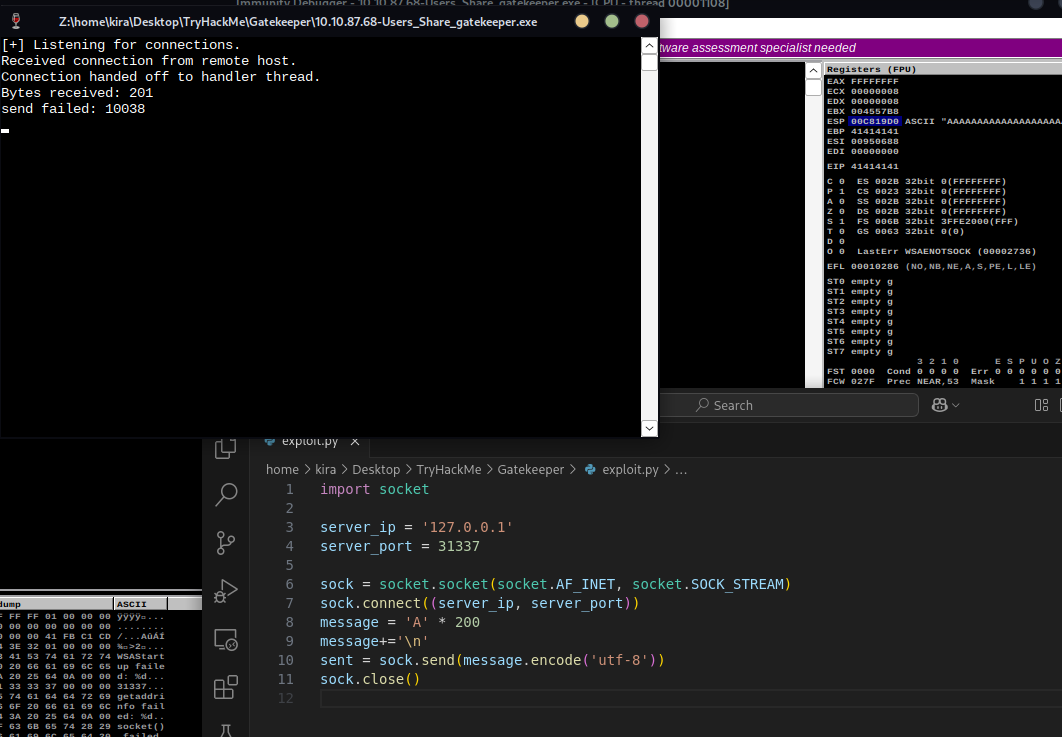Open the kira breadcrumb segment
The image size is (1062, 737).
(x=325, y=469)
